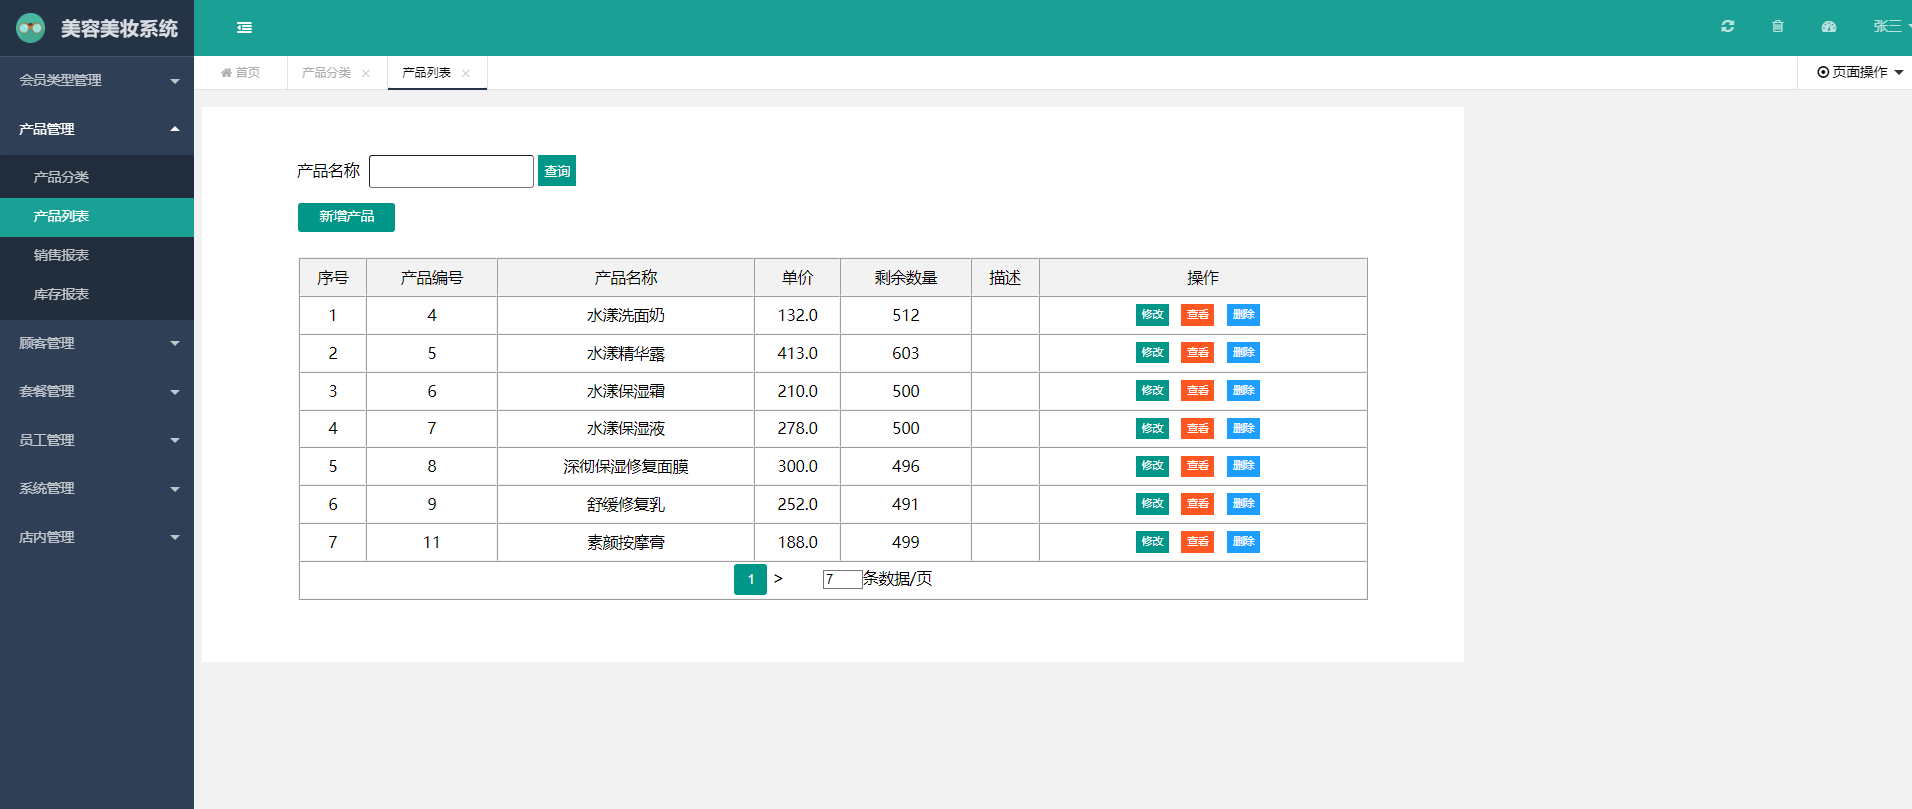1912x809 pixels.
Task: Go to next page using > arrow
Action: pos(778,579)
